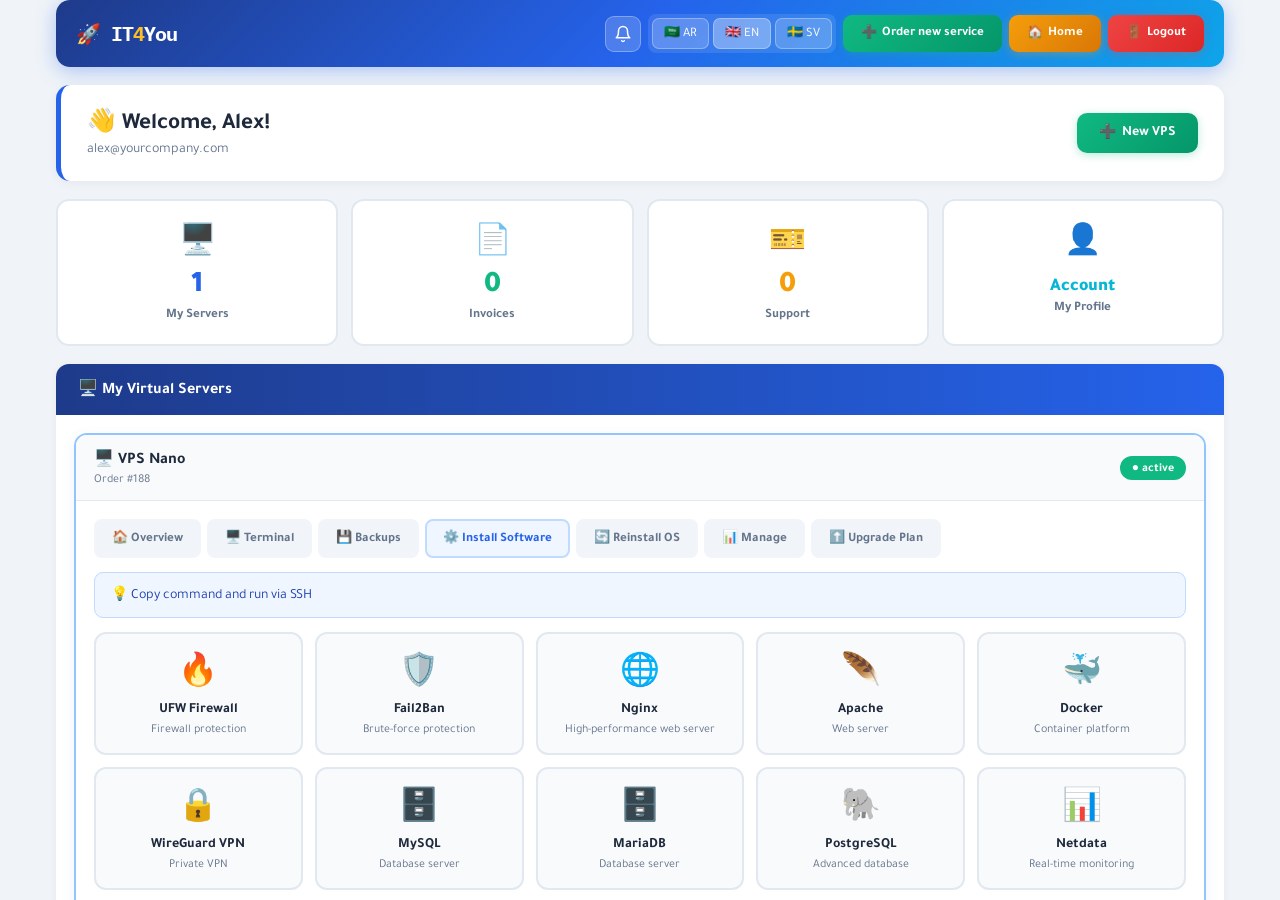Switch to the Backups tab
The image size is (1280, 900).
coord(368,538)
